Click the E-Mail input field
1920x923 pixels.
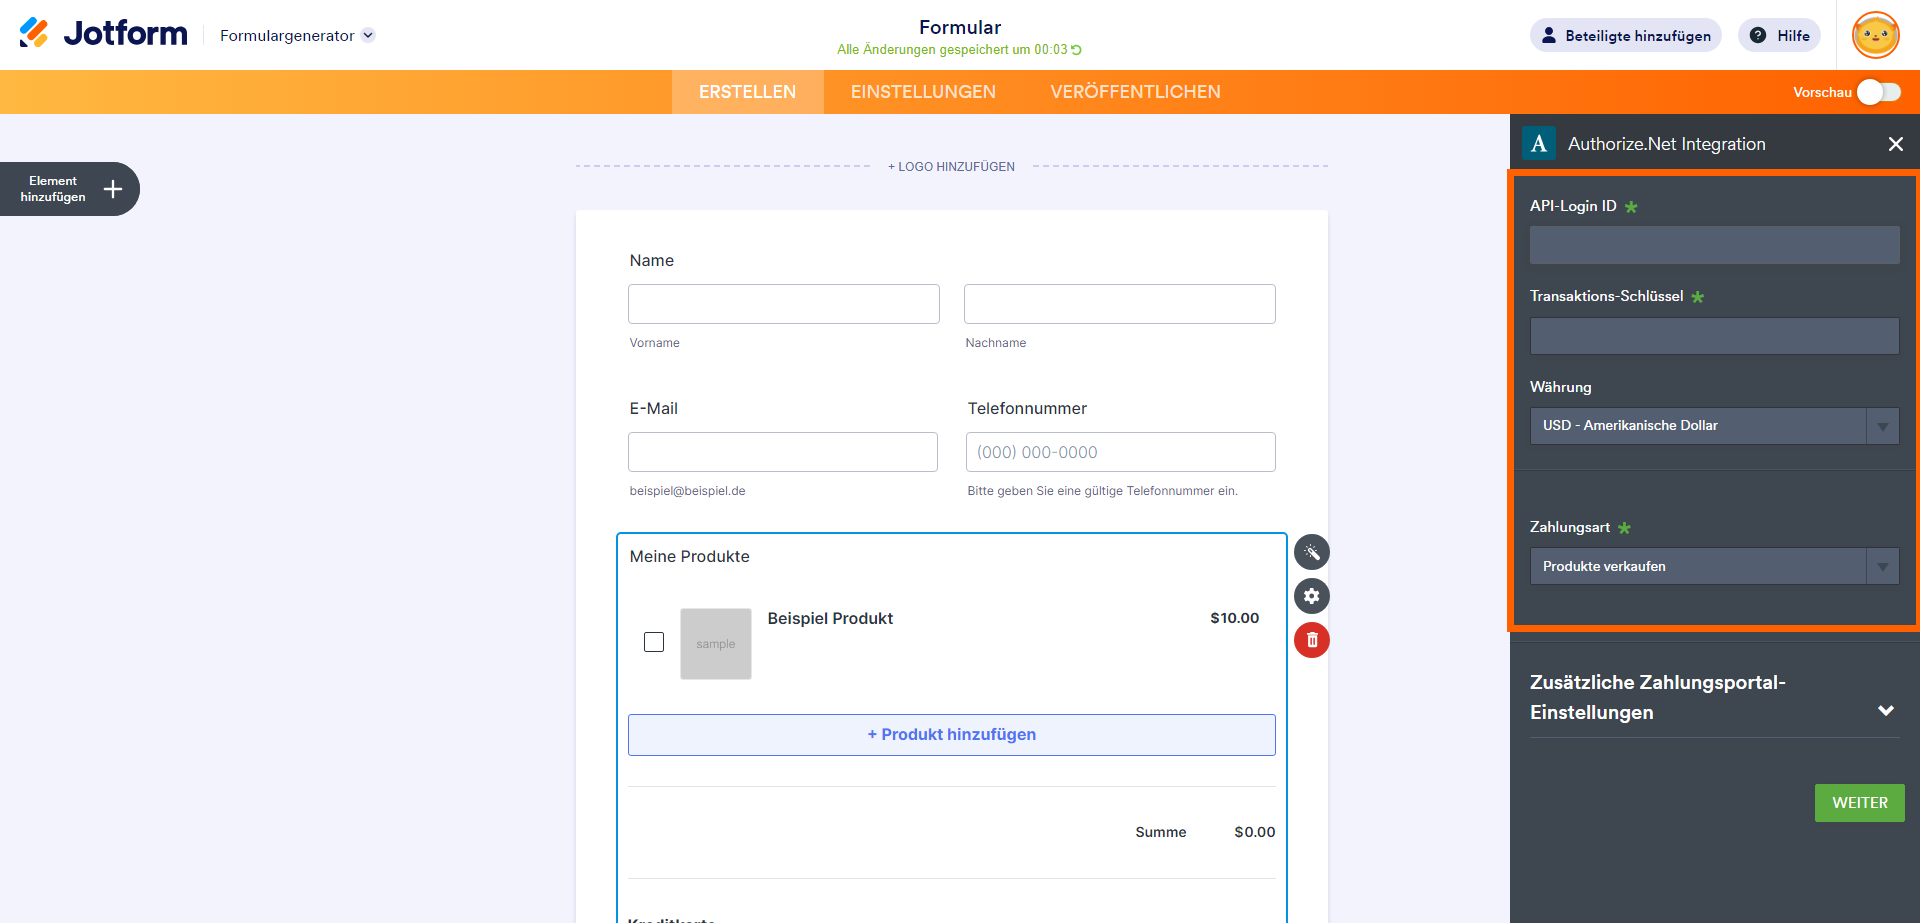pyautogui.click(x=783, y=452)
